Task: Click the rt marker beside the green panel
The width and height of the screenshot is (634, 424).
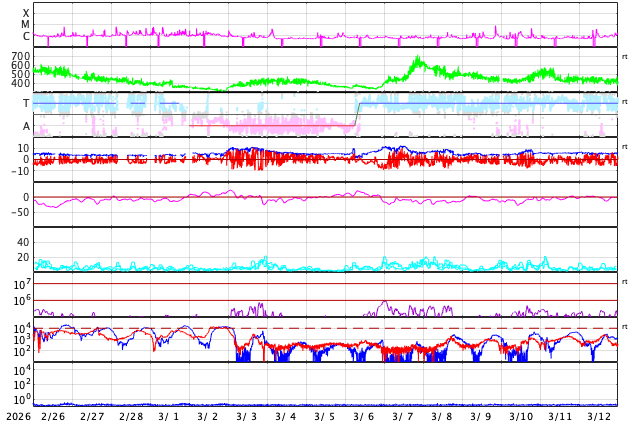Action: pos(624,56)
